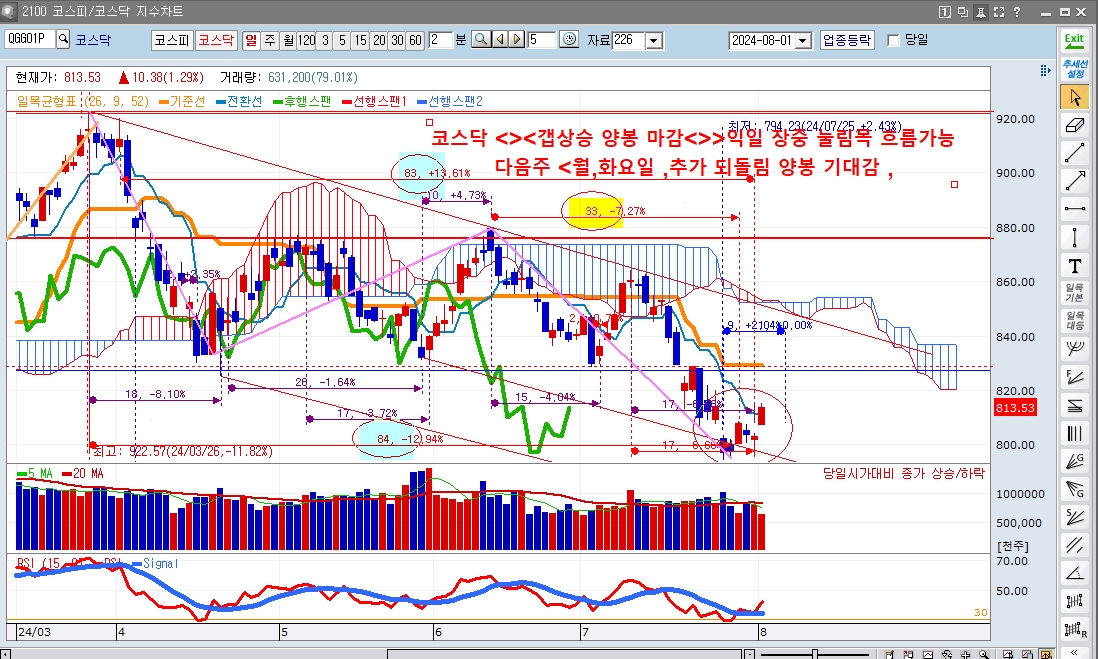Viewport: 1098px width, 659px height.
Task: Open 추세선 설정 trend line settings
Action: pos(1075,69)
